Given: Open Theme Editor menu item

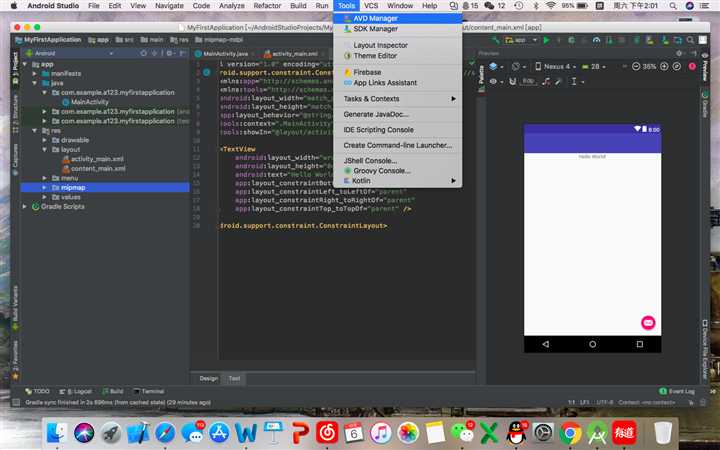Looking at the screenshot, I should pyautogui.click(x=397, y=56).
